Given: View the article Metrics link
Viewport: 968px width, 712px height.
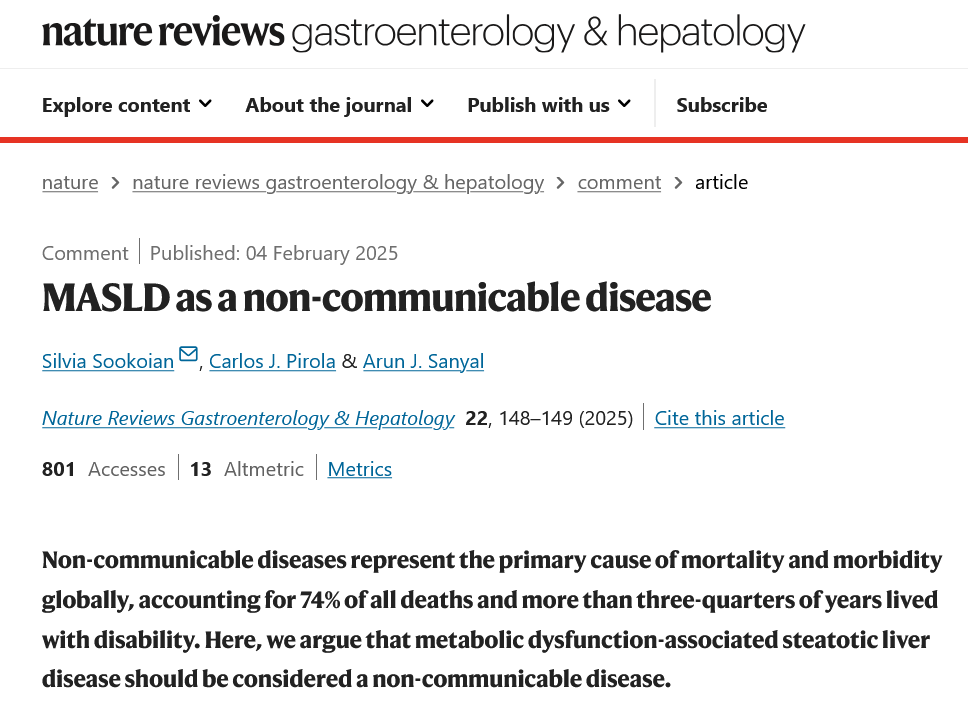Looking at the screenshot, I should pos(359,469).
